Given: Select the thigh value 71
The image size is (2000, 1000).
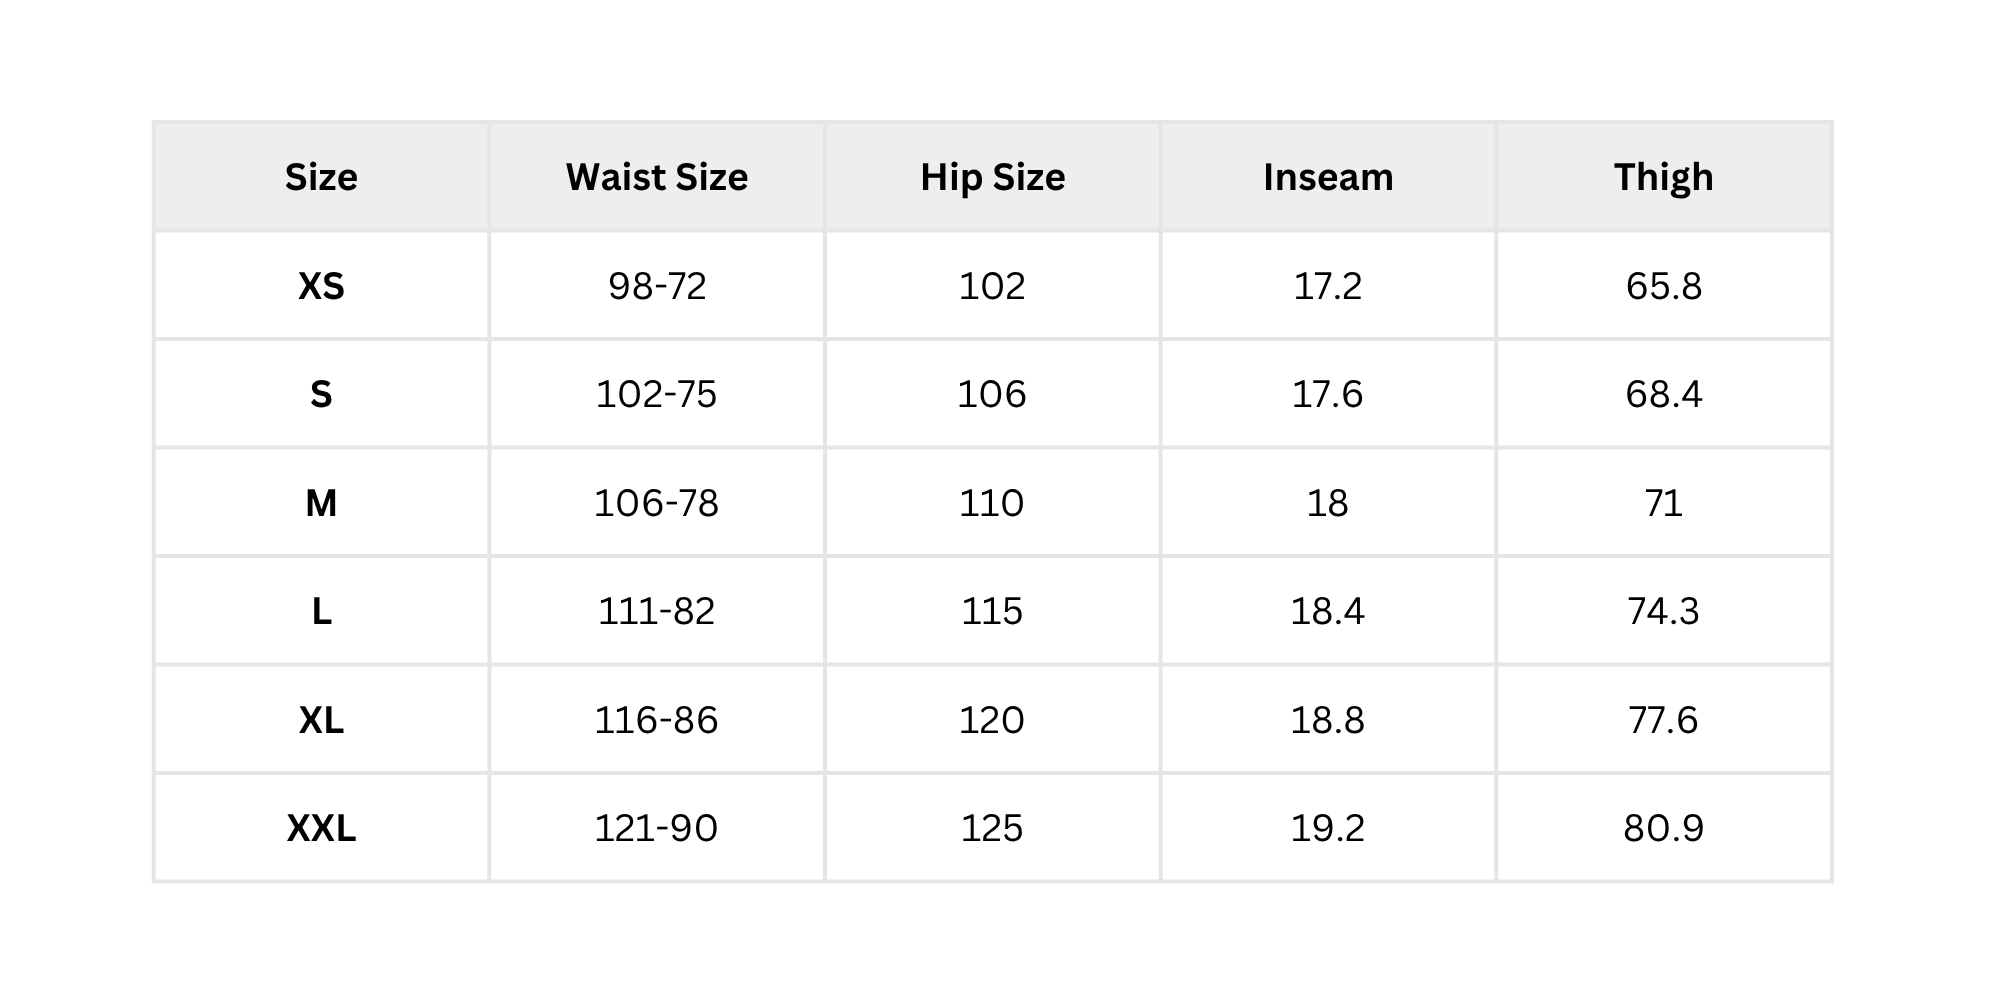Looking at the screenshot, I should 1664,503.
